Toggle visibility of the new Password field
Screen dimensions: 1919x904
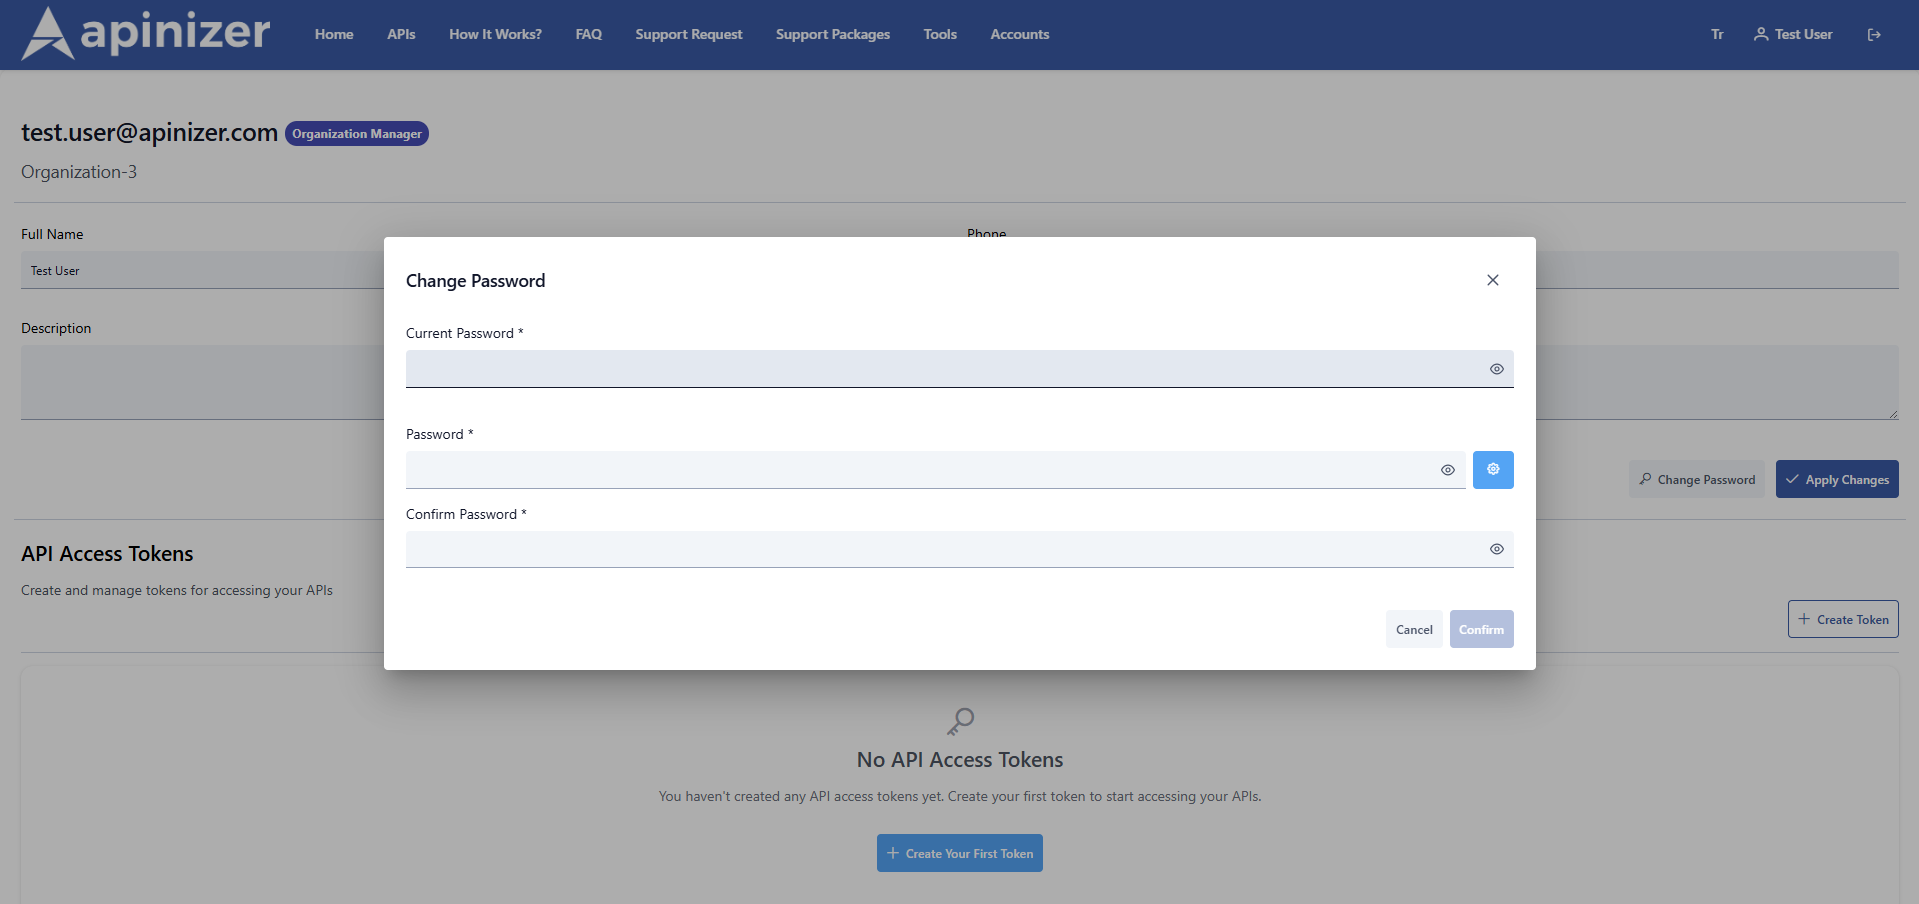pyautogui.click(x=1447, y=470)
